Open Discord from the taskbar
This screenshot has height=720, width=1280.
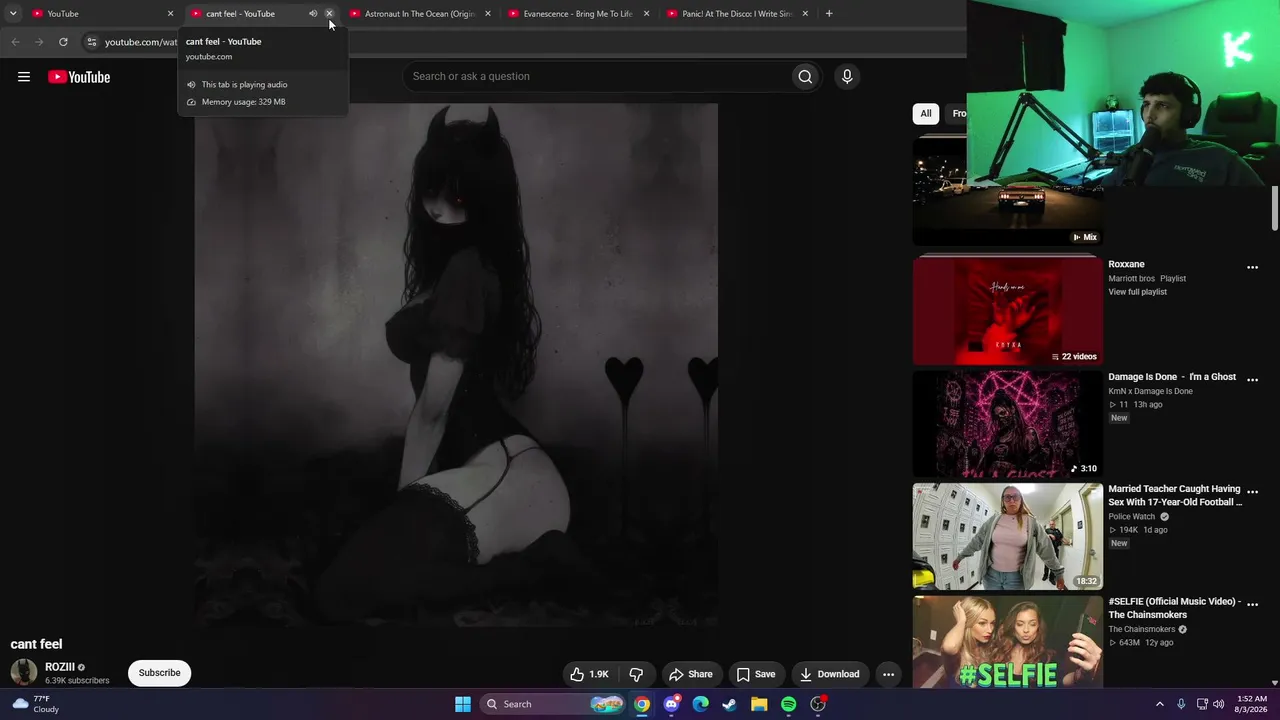point(672,704)
